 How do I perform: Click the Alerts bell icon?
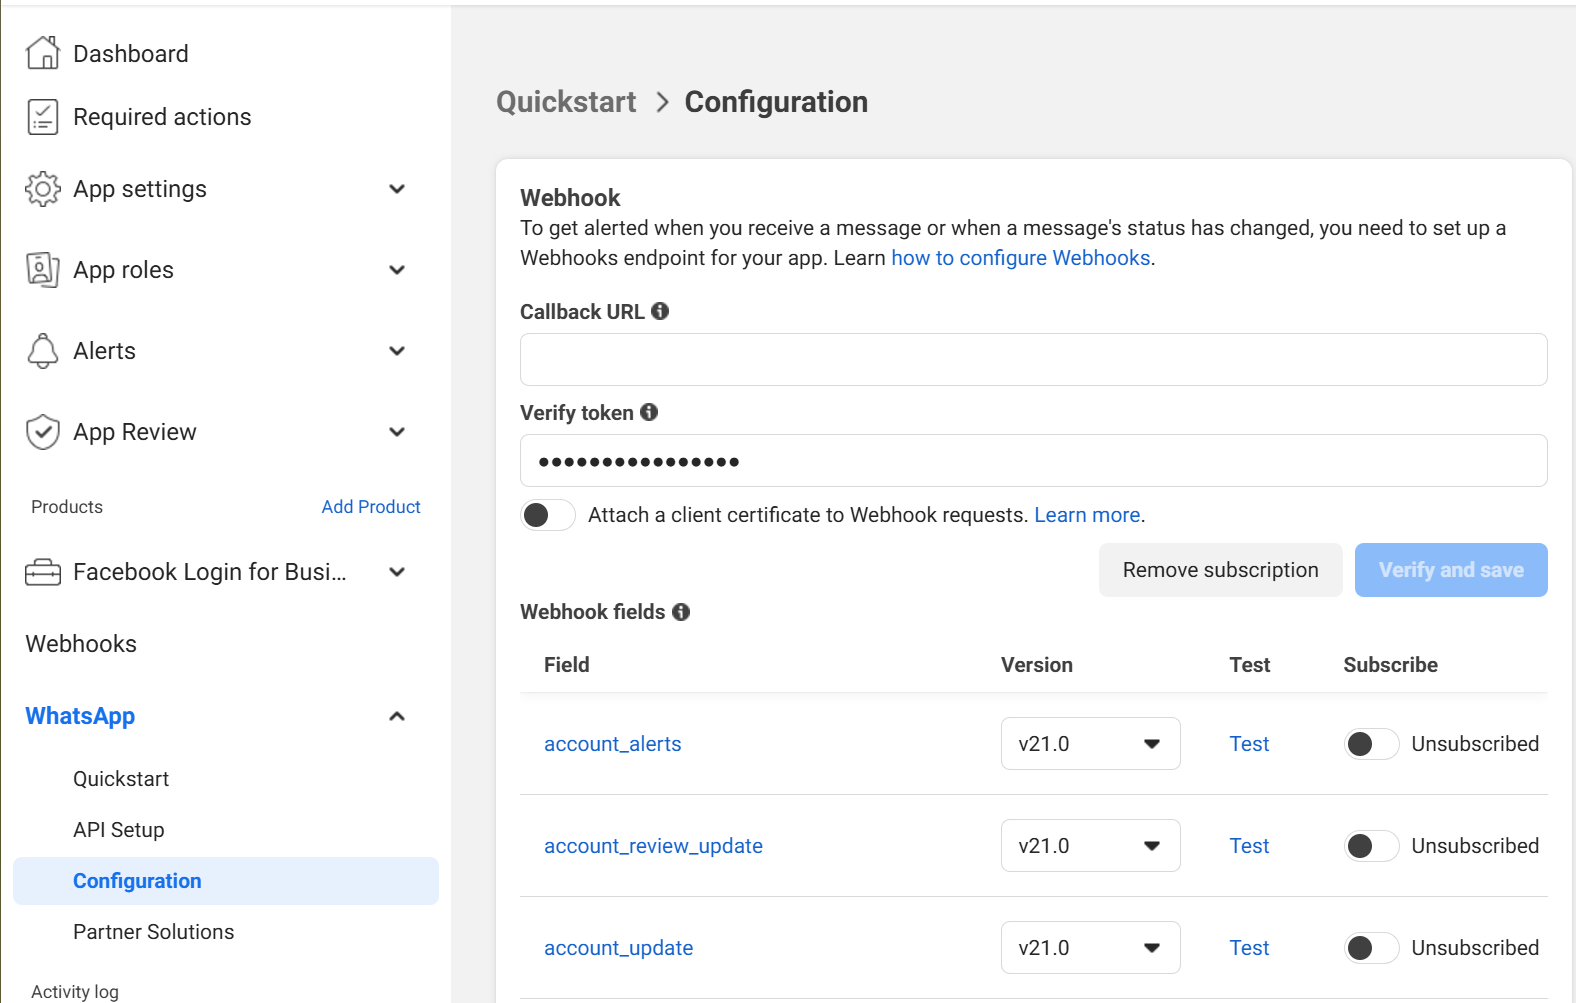coord(42,351)
